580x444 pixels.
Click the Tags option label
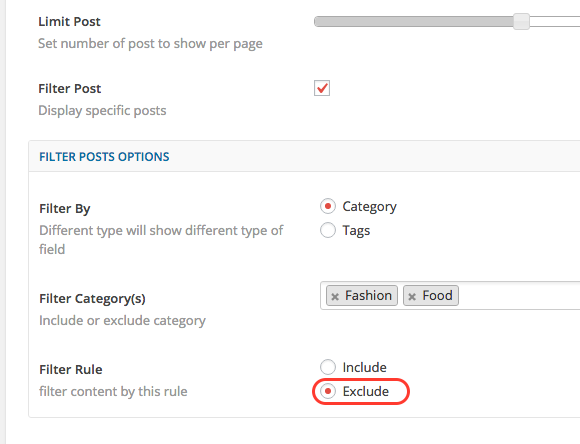(x=356, y=231)
